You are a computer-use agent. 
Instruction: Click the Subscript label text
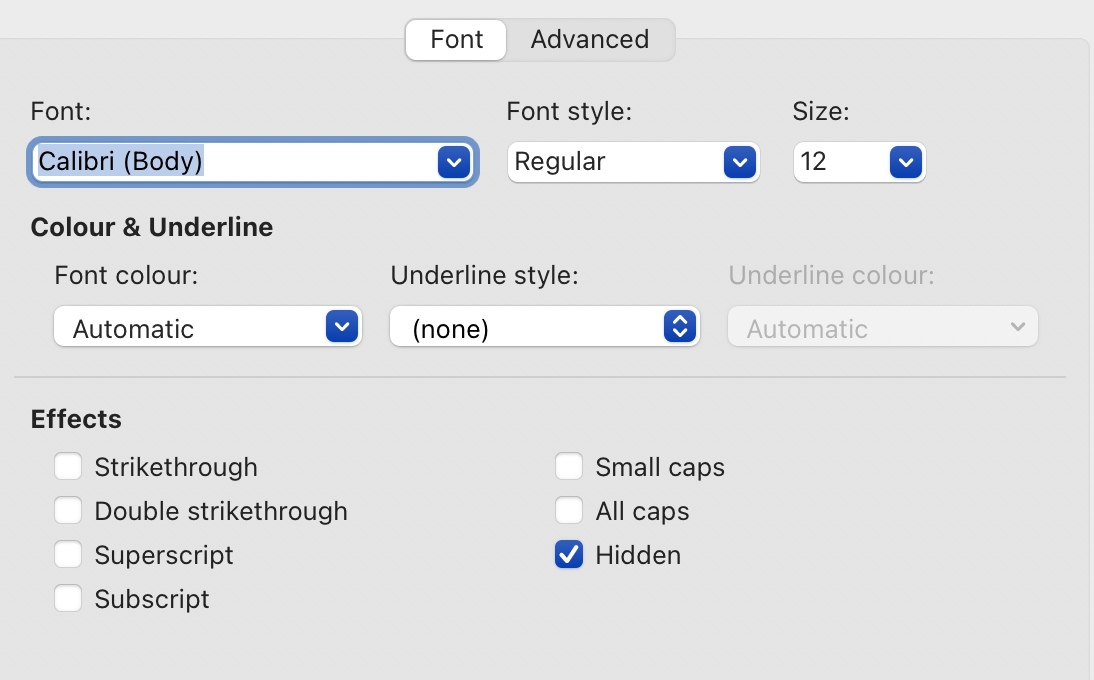click(152, 599)
